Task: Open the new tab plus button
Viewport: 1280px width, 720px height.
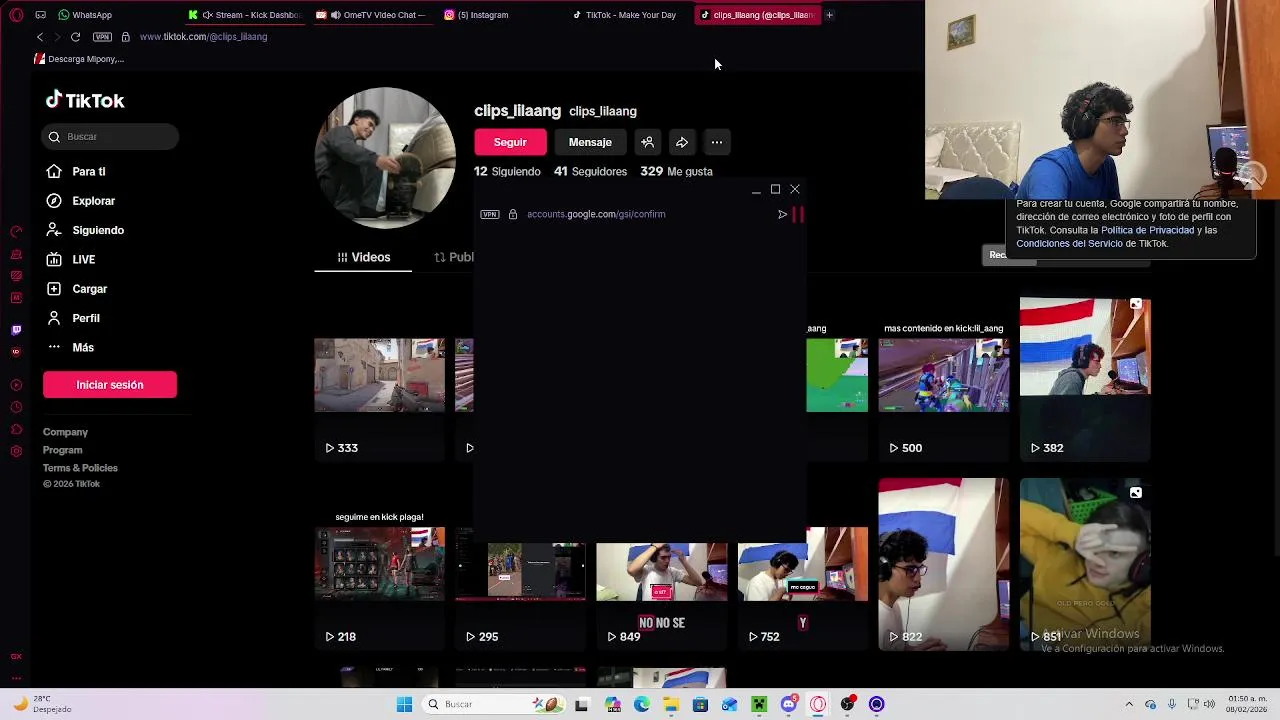Action: 829,15
